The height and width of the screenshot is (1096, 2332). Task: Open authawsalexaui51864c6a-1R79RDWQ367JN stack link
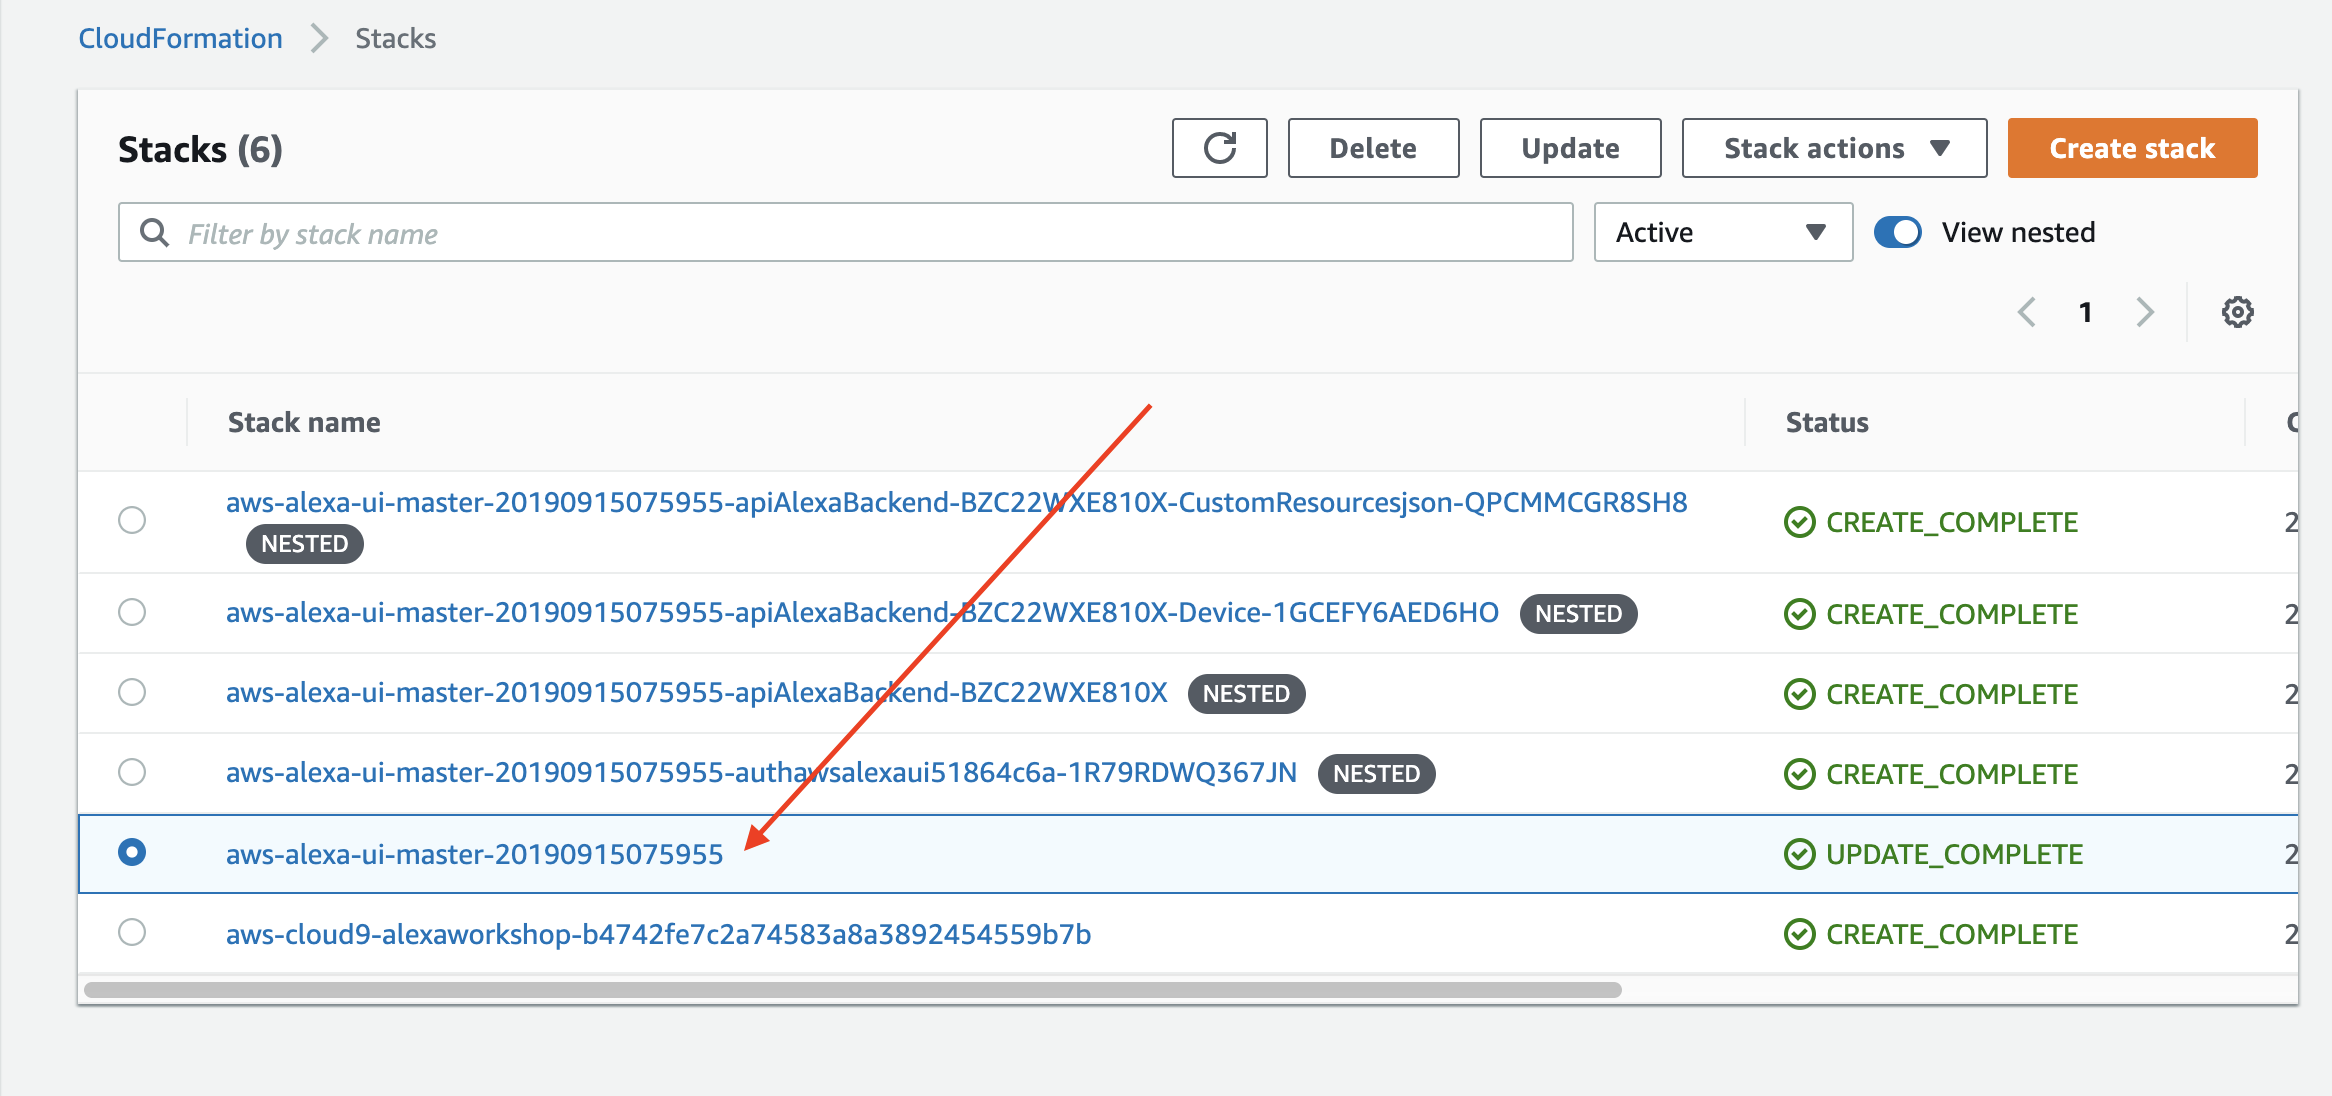(x=761, y=773)
